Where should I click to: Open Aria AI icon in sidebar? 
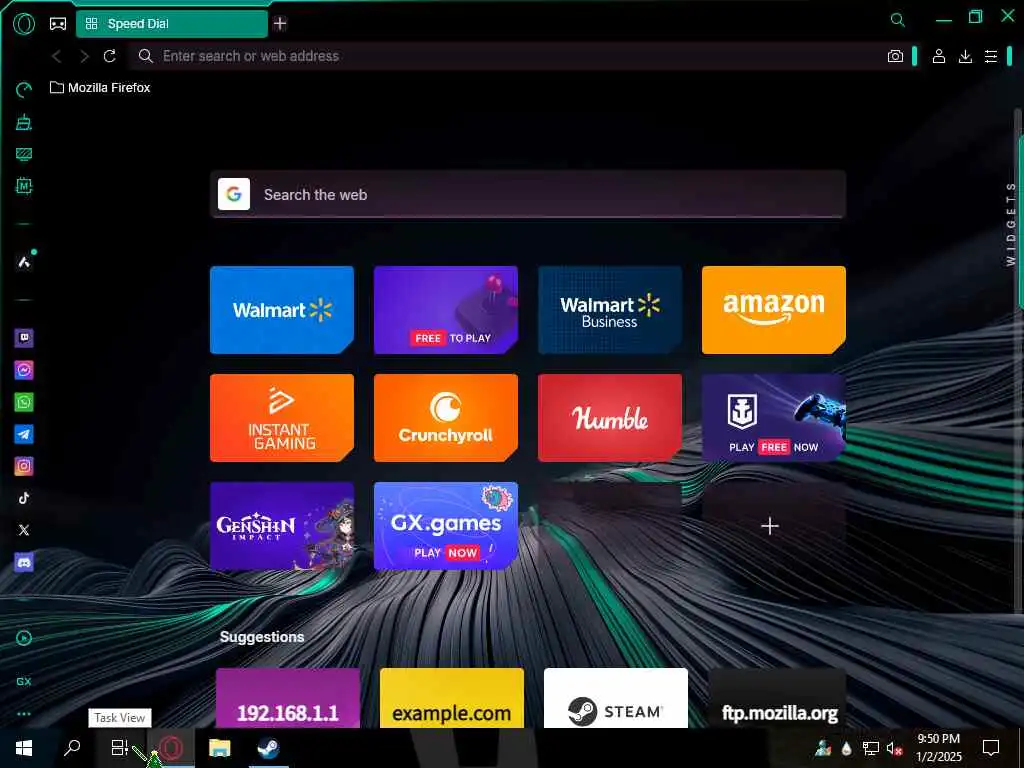[x=24, y=262]
